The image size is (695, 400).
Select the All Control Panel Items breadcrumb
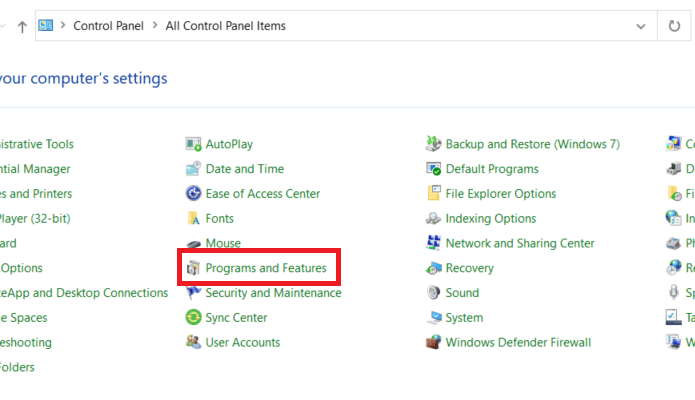(226, 26)
